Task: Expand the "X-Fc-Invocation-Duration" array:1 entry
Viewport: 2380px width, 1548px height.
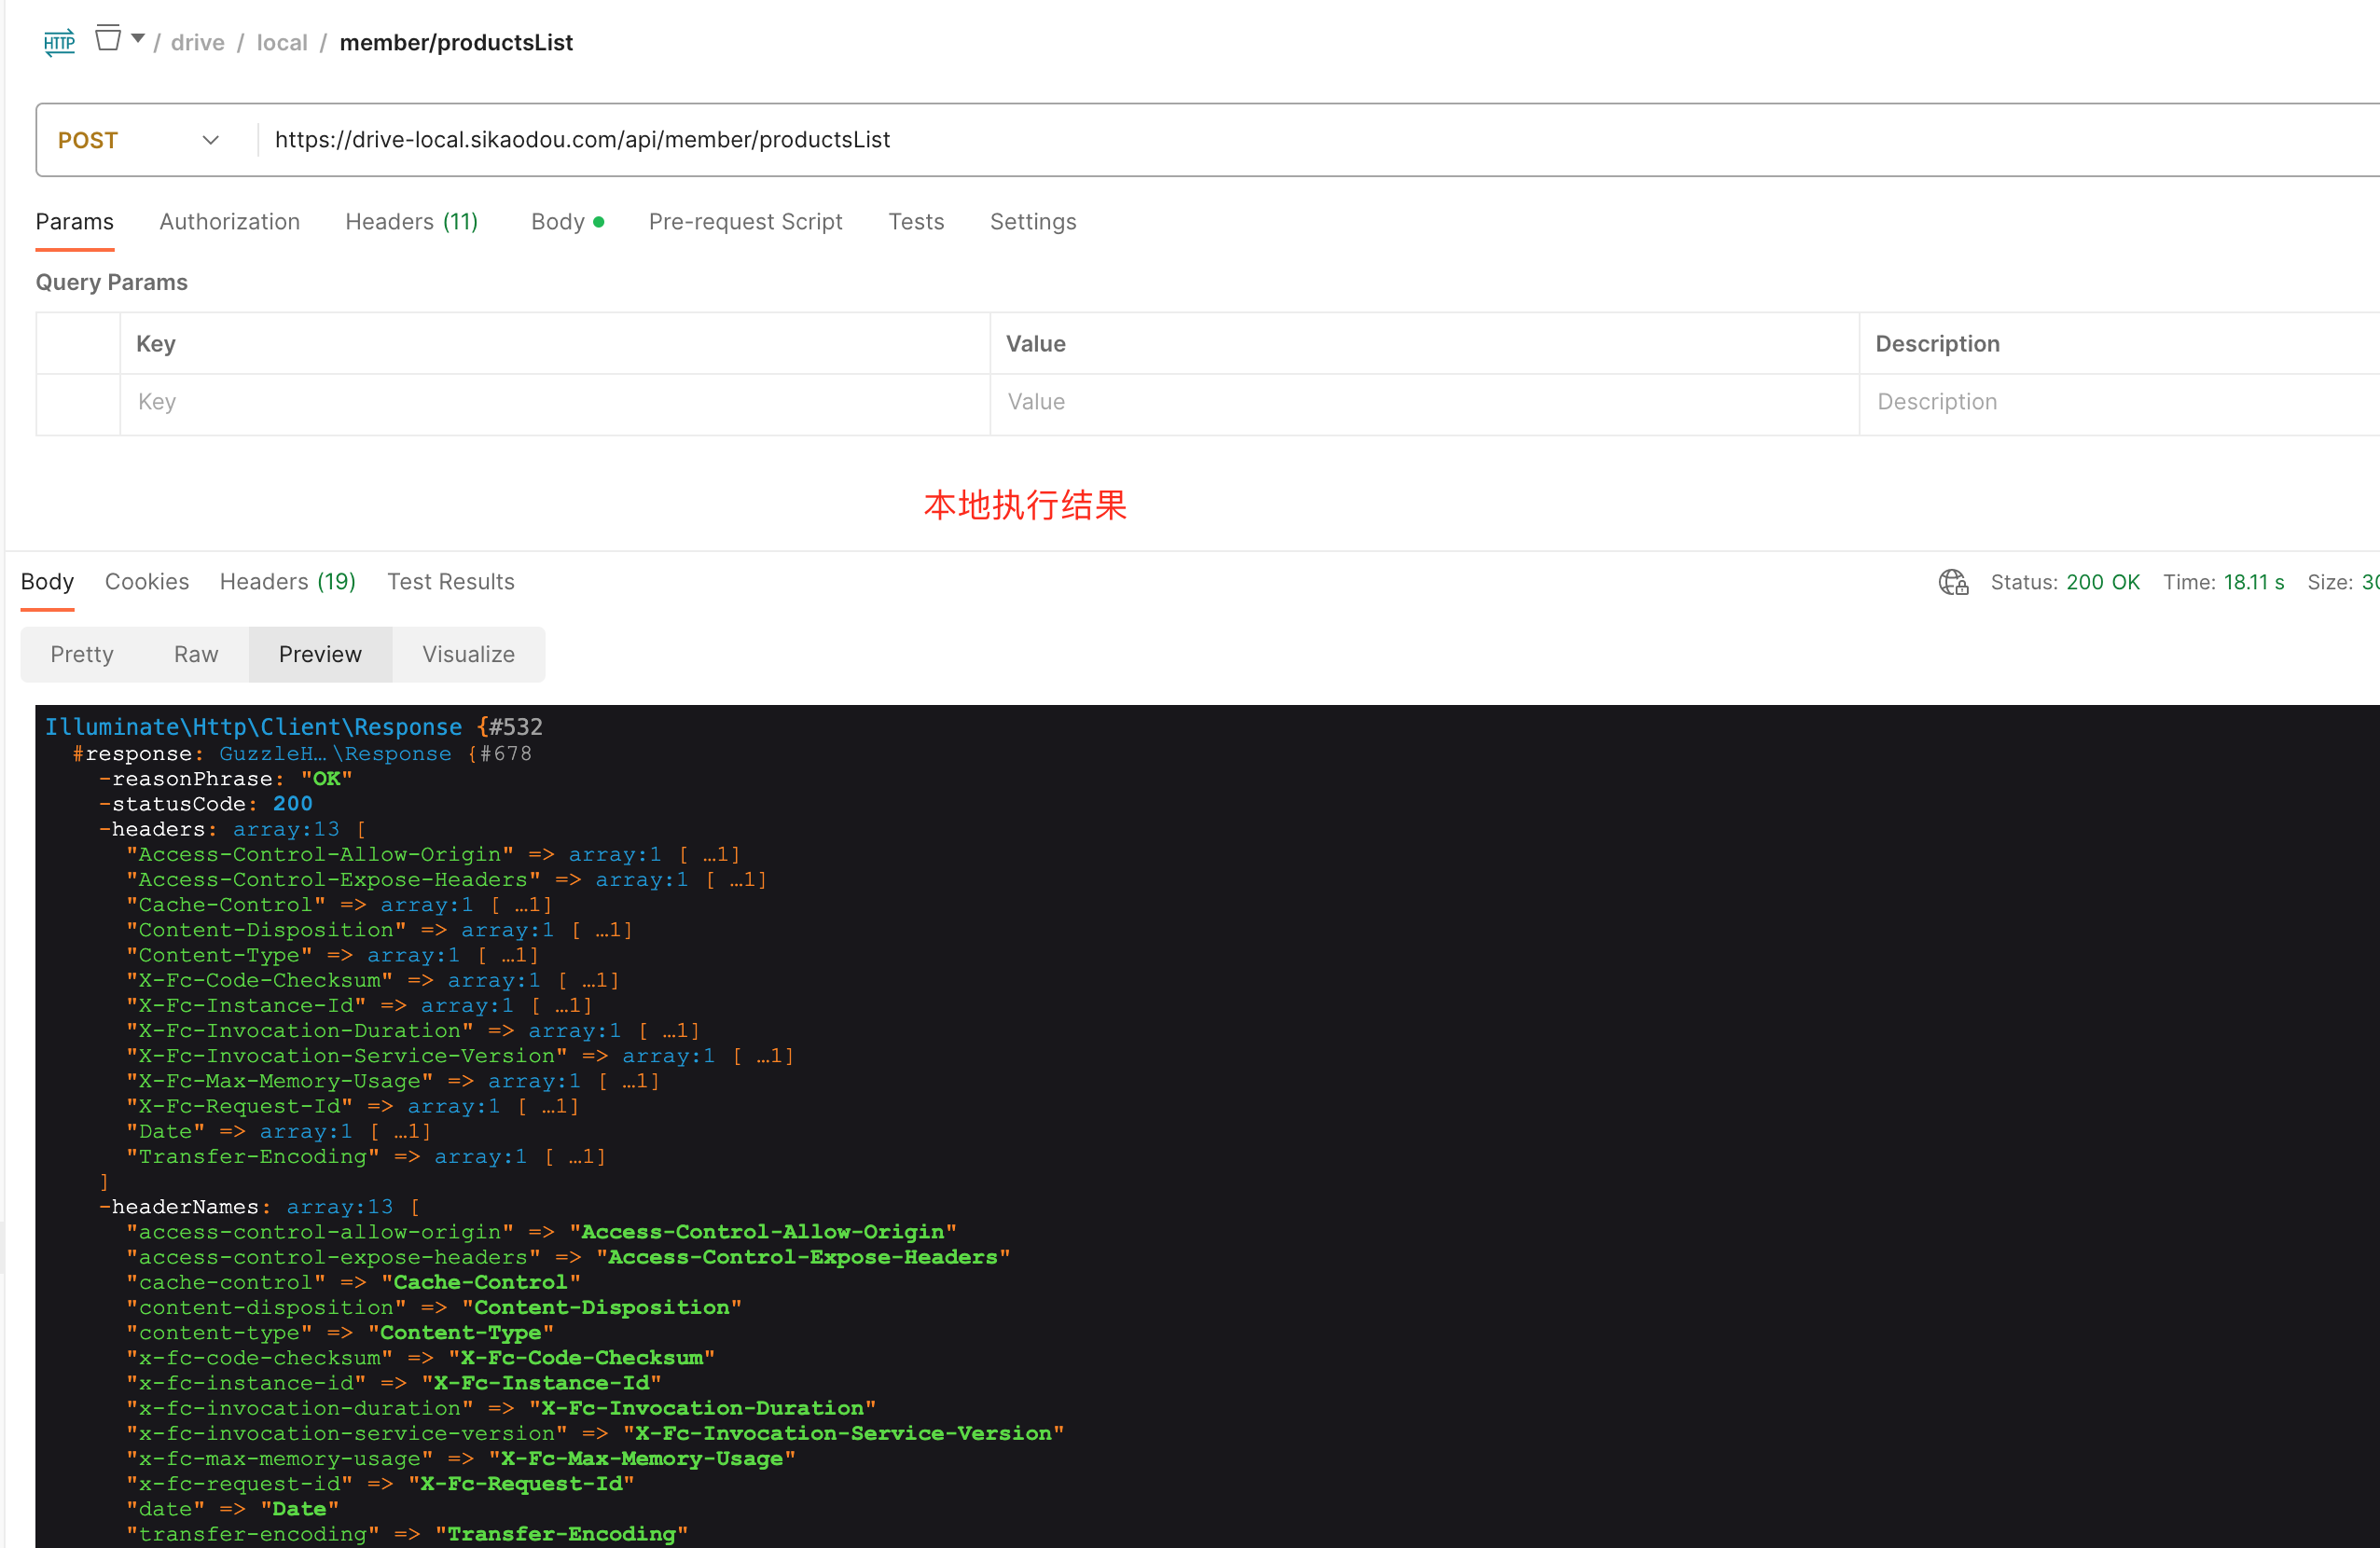Action: tap(614, 1031)
